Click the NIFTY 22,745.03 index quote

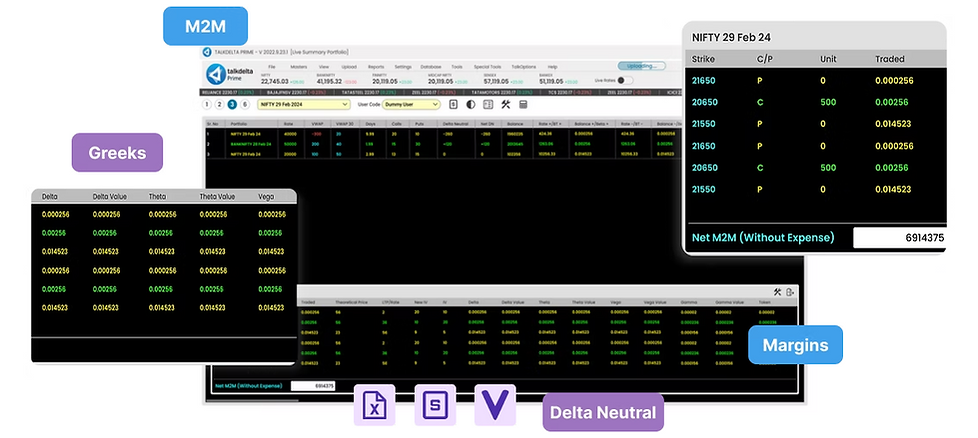(283, 79)
